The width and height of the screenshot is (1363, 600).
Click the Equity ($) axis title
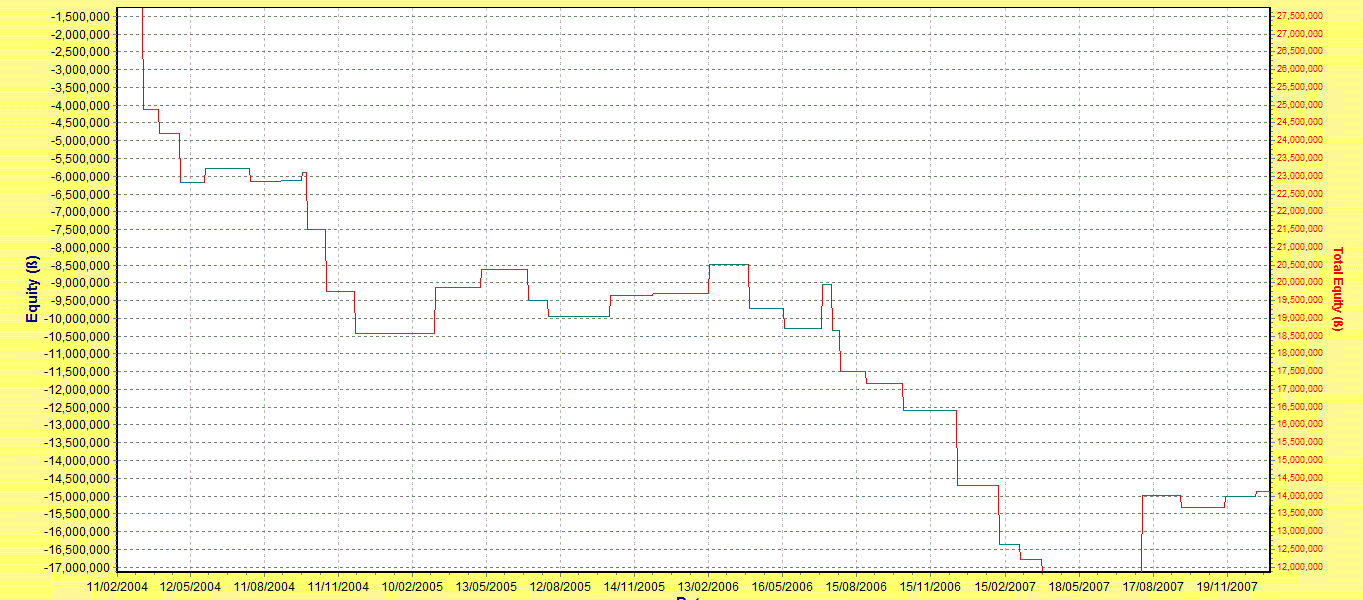coord(32,290)
